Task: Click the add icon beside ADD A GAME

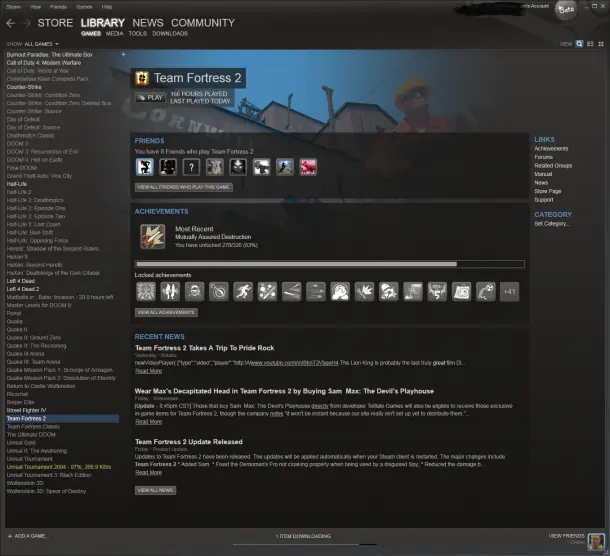Action: [x=10, y=536]
